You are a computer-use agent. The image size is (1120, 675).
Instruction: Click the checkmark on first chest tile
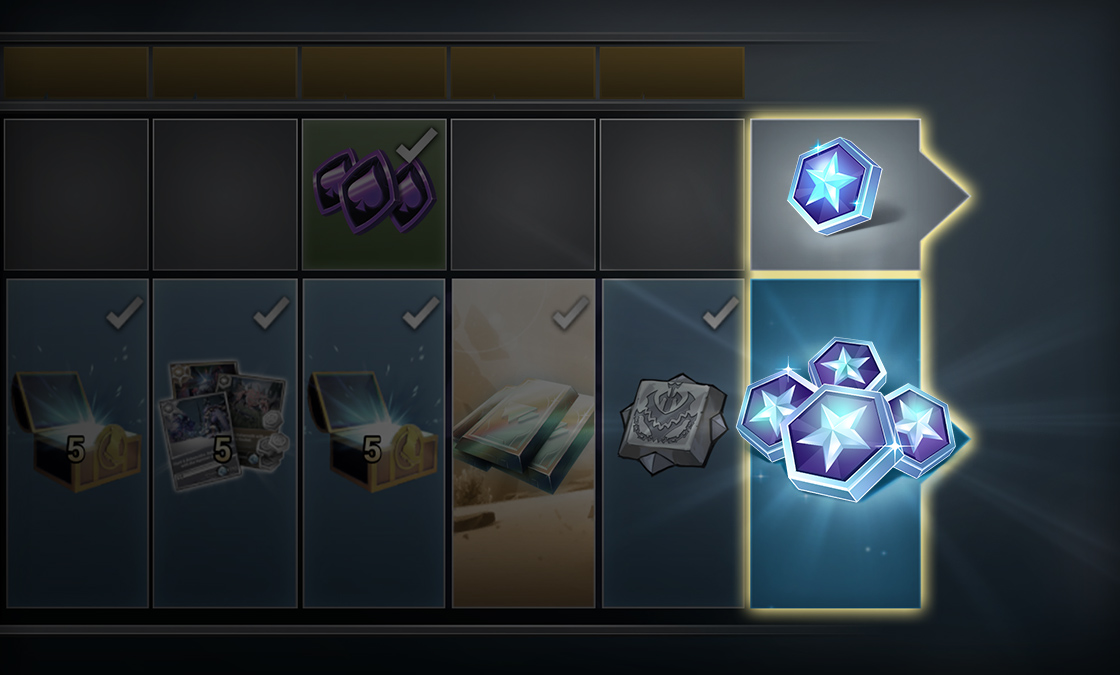coord(125,313)
